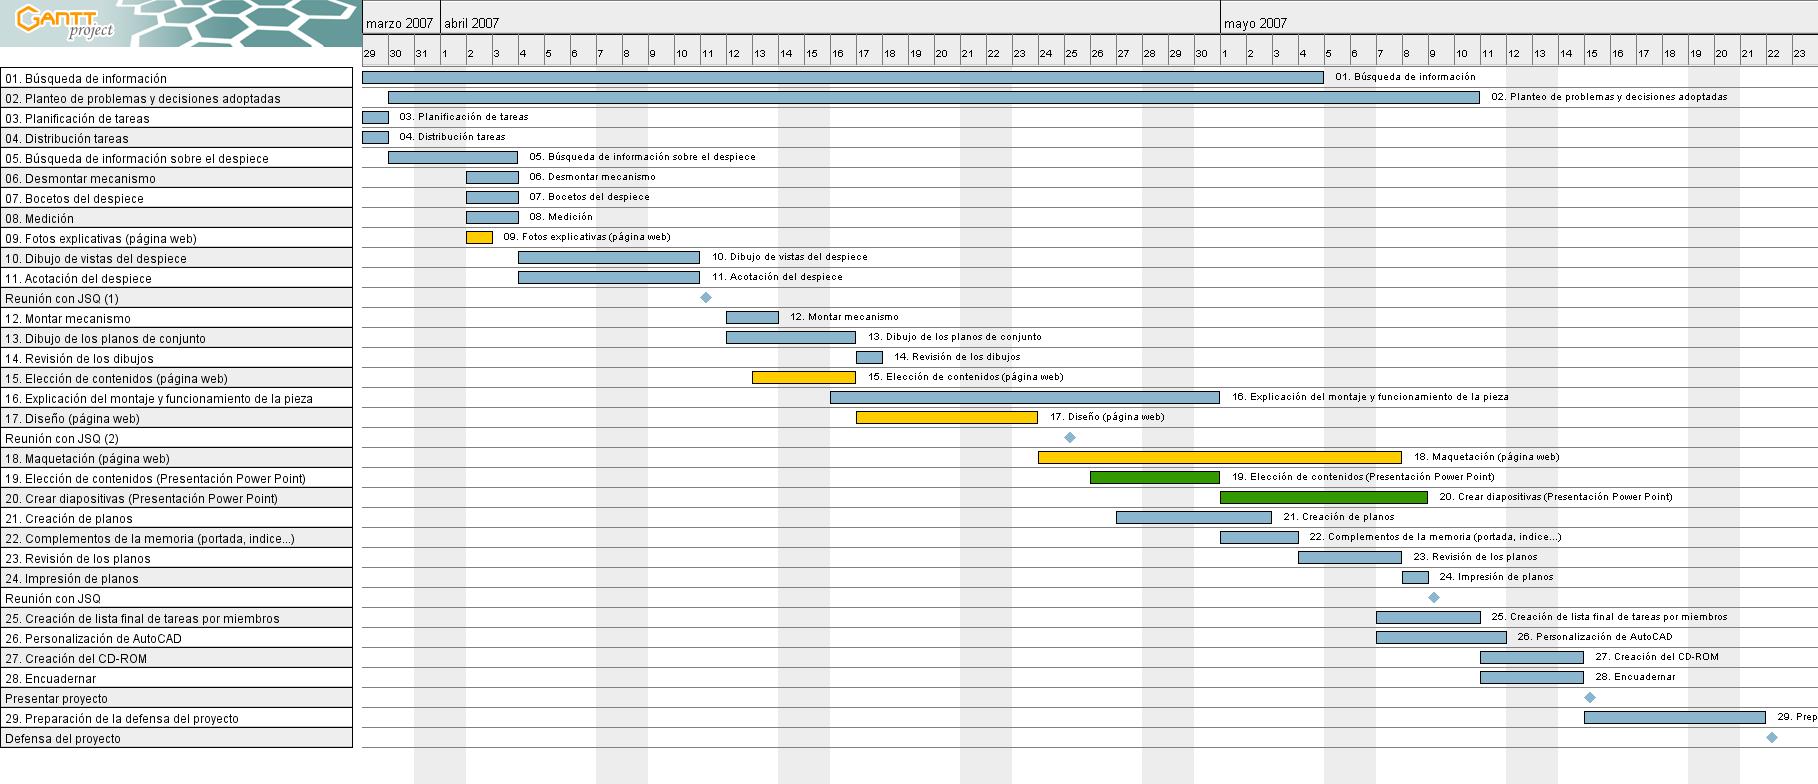Viewport: 1818px width, 784px height.
Task: Click the bar for '01. Búsqueda de información'
Action: coord(842,77)
